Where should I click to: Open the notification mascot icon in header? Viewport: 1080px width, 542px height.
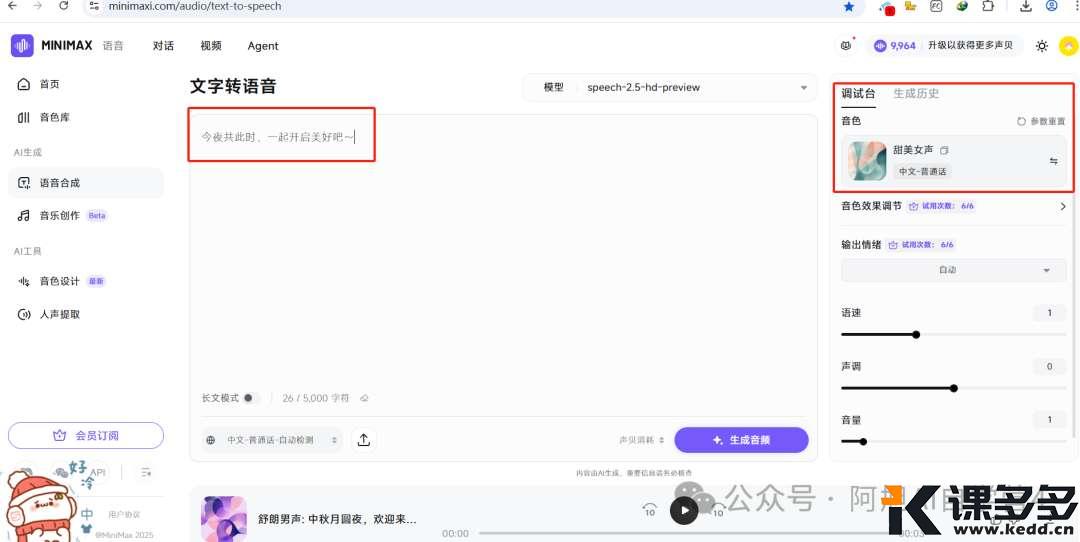(845, 45)
